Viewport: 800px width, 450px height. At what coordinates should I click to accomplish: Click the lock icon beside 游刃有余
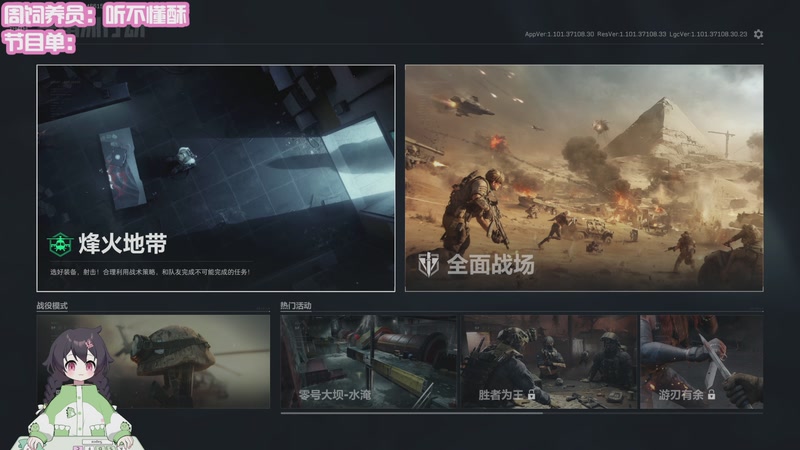click(711, 394)
